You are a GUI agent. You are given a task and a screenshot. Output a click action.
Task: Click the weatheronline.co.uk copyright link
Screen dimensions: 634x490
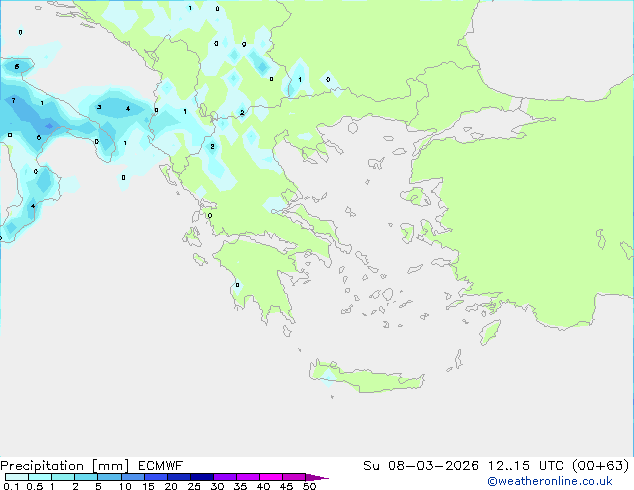549,481
